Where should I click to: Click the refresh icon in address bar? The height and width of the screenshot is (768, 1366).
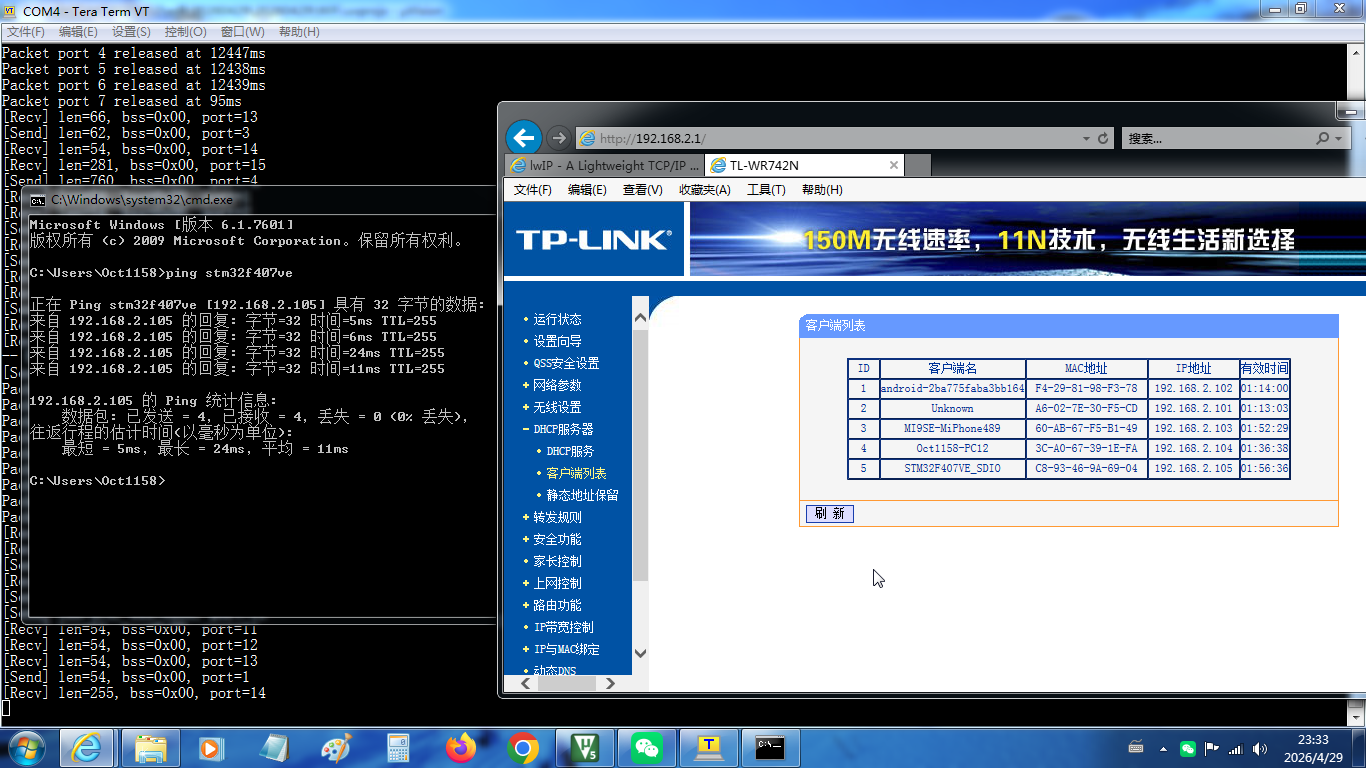click(x=1103, y=138)
